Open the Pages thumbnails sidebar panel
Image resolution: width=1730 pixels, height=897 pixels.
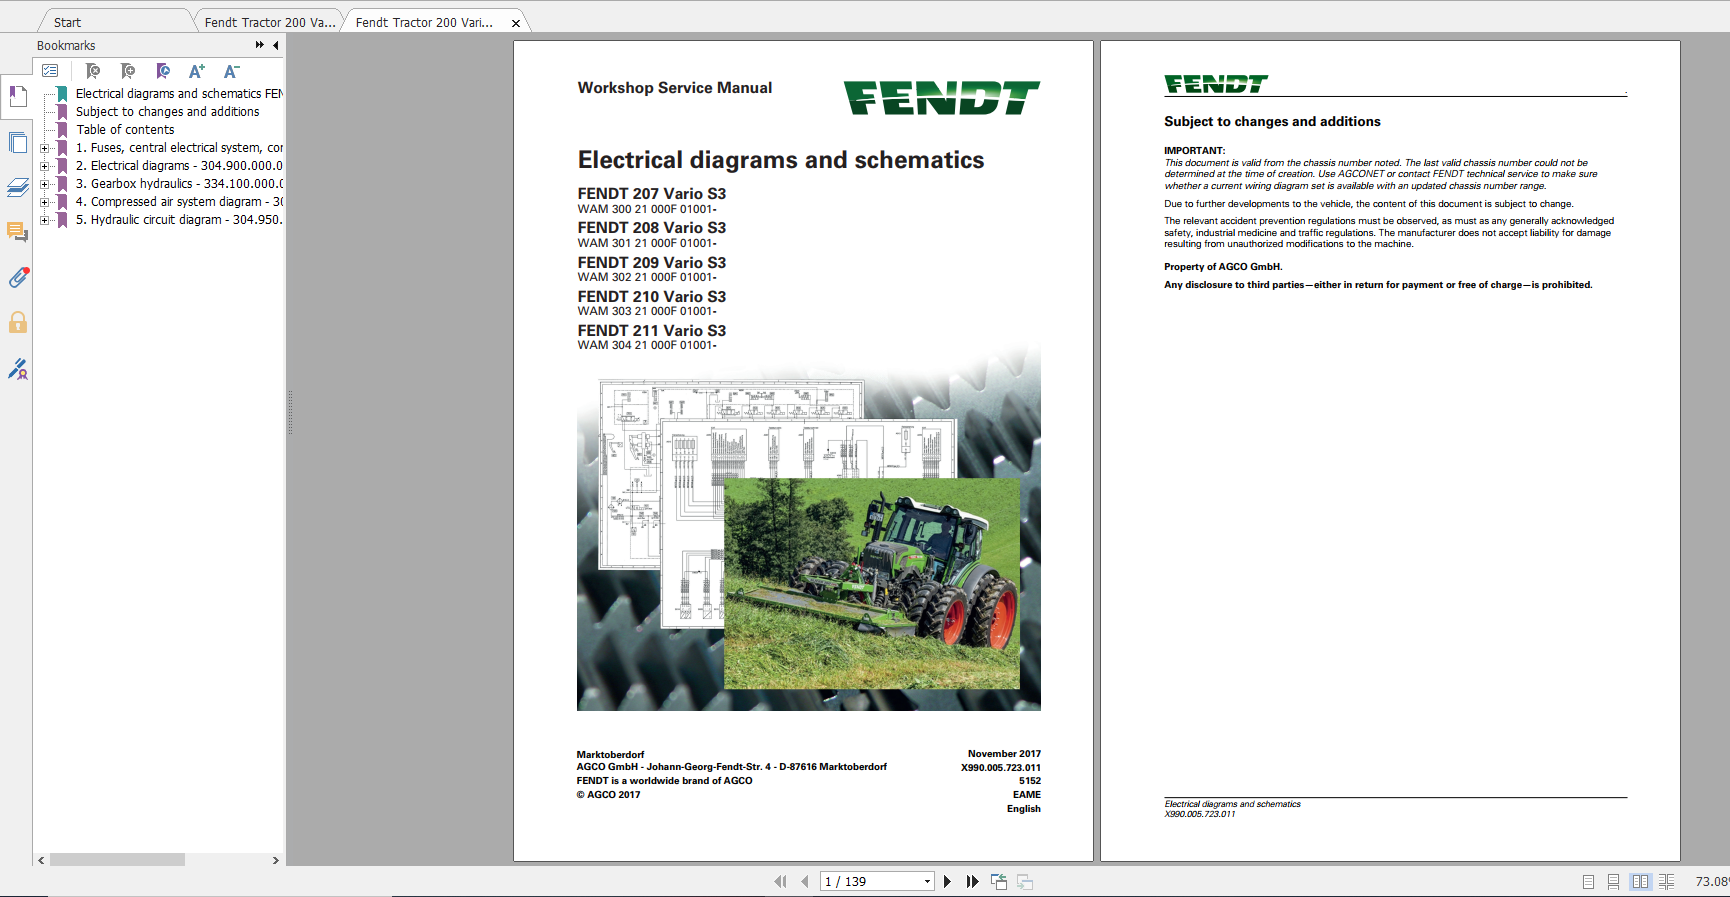coord(17,143)
